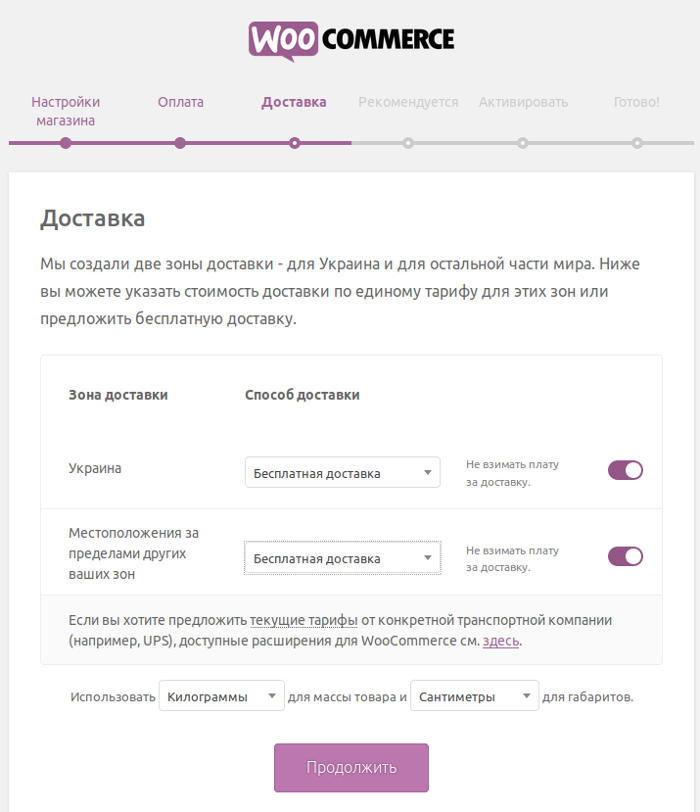Open shipping method dropdown for other zones
This screenshot has width=700, height=812.
click(x=343, y=558)
